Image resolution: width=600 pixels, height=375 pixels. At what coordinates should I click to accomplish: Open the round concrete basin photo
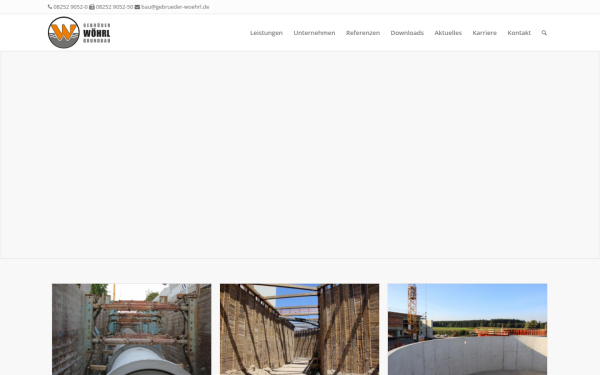click(x=467, y=329)
